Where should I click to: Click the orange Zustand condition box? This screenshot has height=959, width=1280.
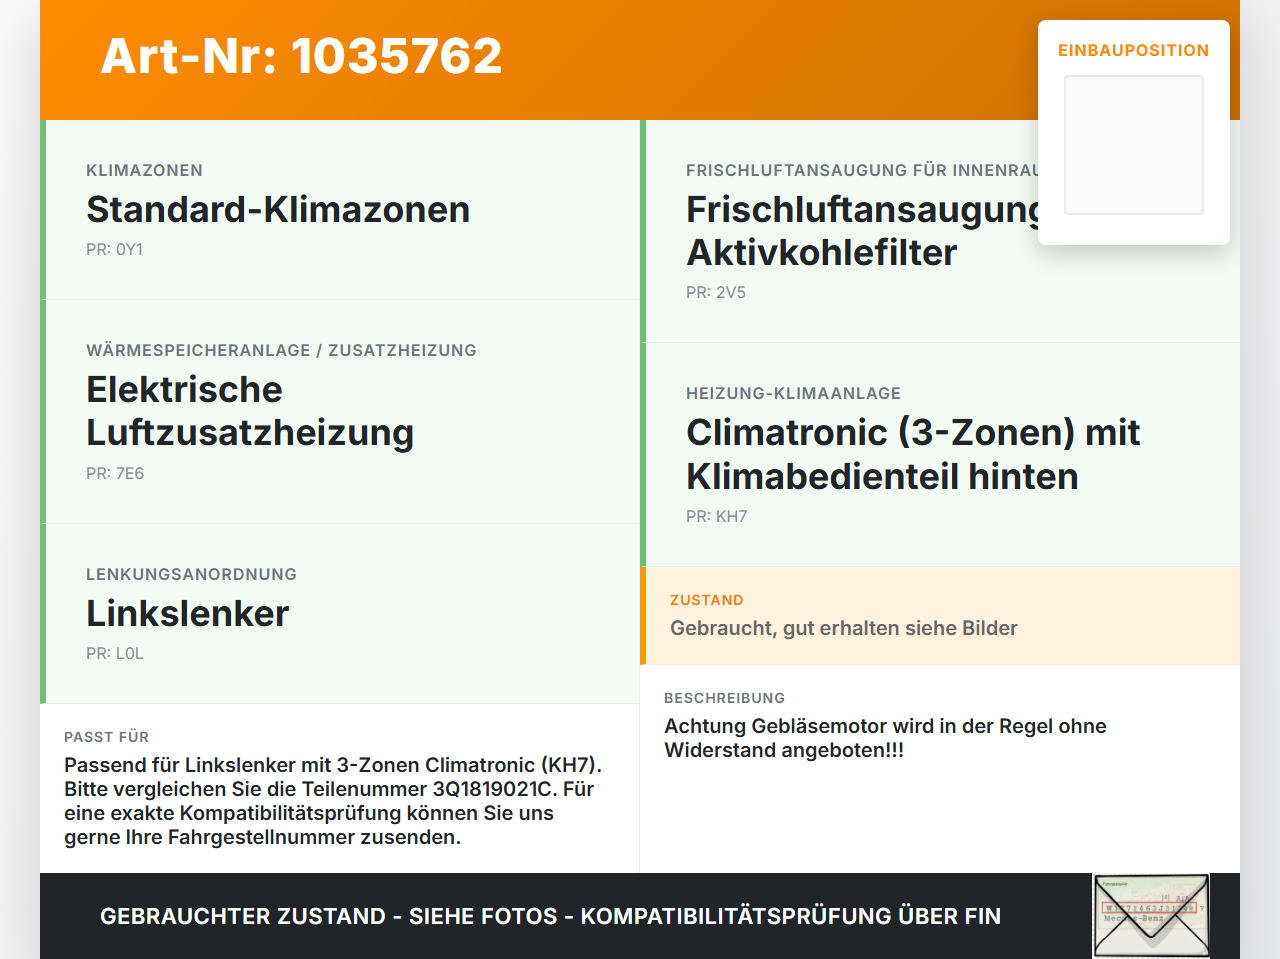pos(940,616)
